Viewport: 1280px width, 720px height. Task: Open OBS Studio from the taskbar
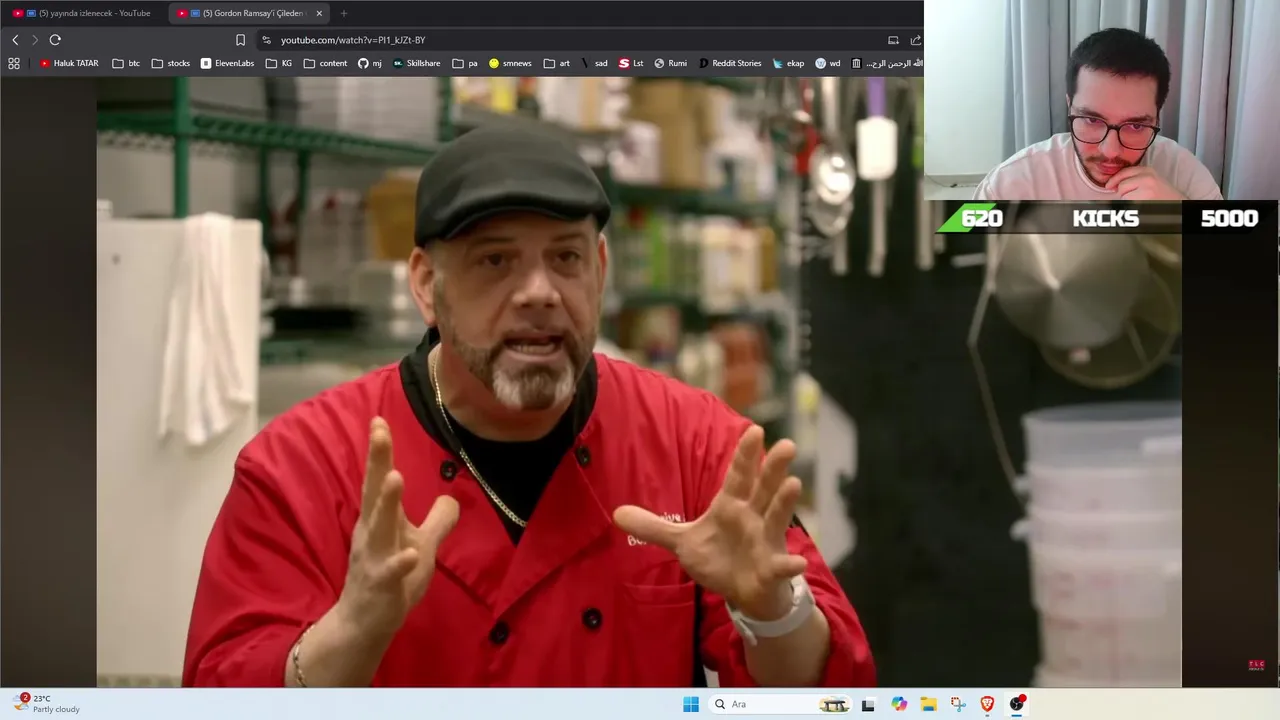(x=1017, y=704)
